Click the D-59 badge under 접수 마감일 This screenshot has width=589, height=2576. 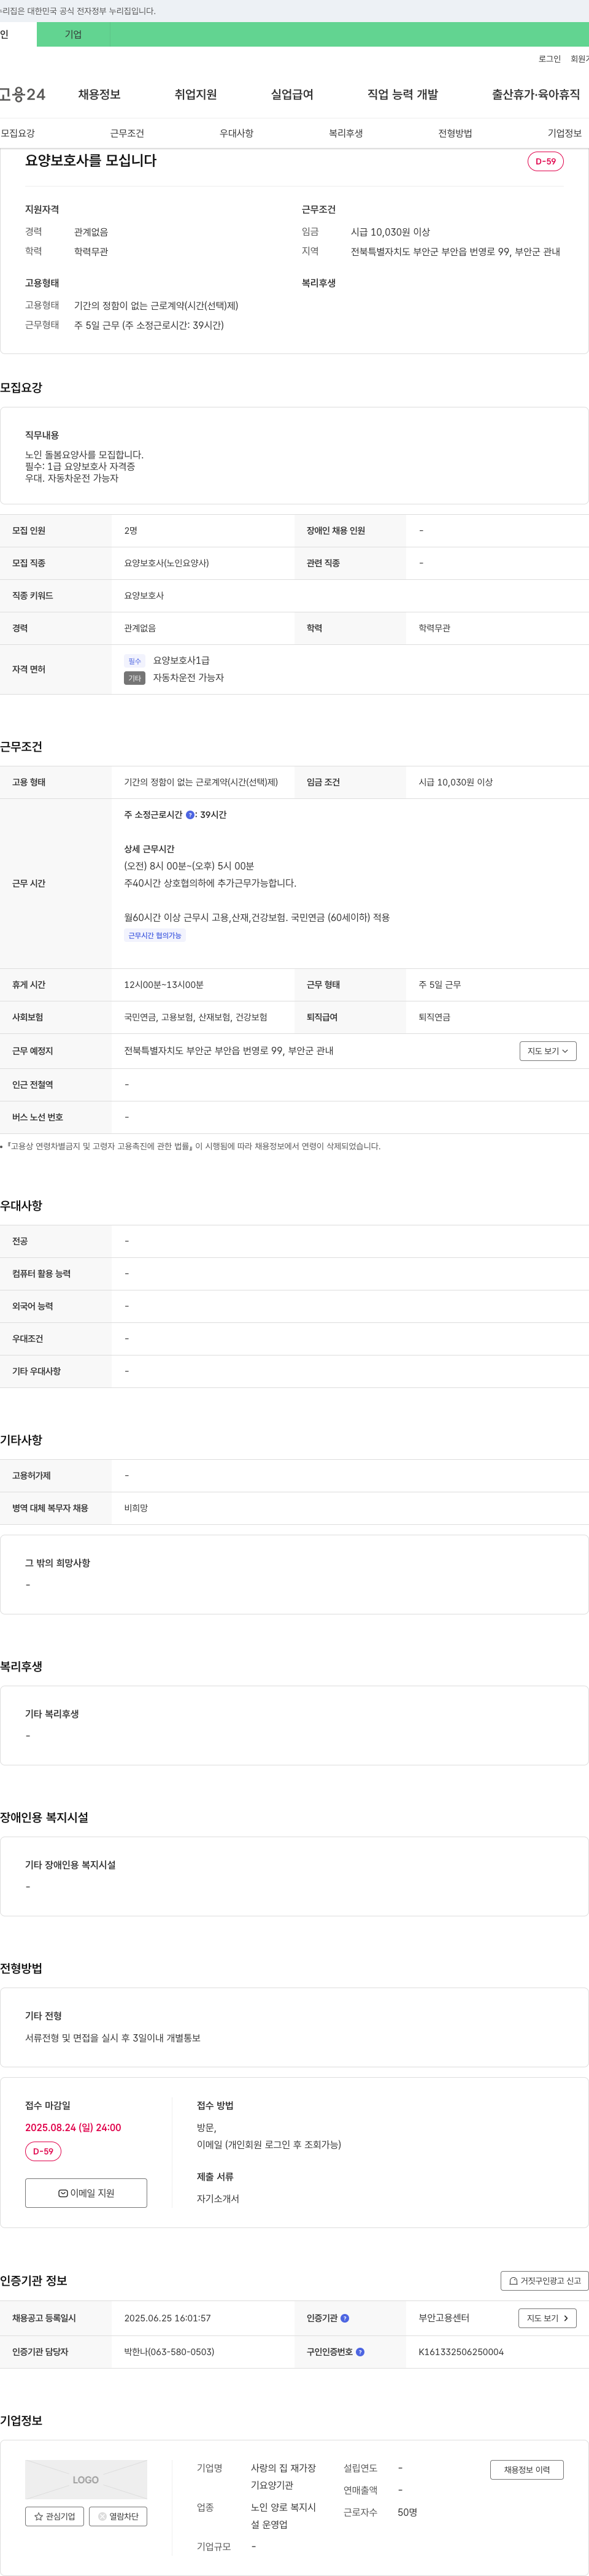43,2151
